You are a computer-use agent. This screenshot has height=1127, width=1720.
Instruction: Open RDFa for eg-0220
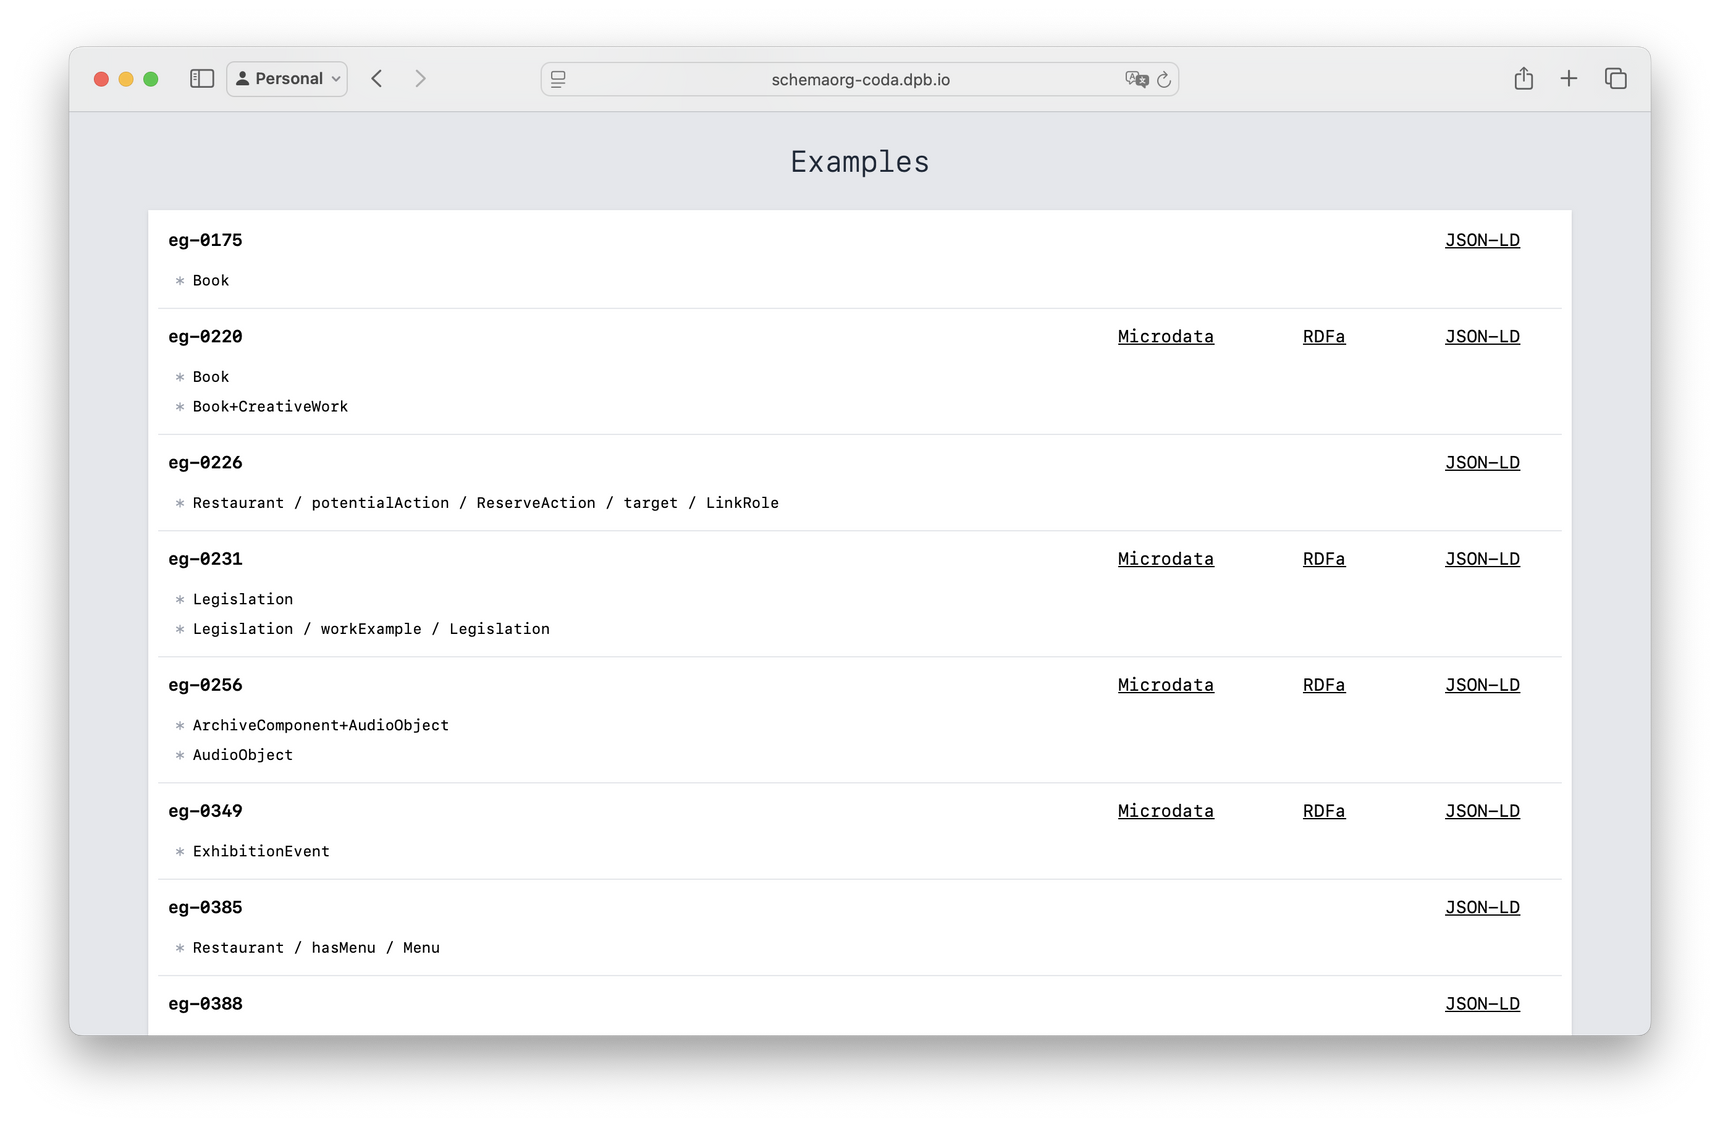1324,336
